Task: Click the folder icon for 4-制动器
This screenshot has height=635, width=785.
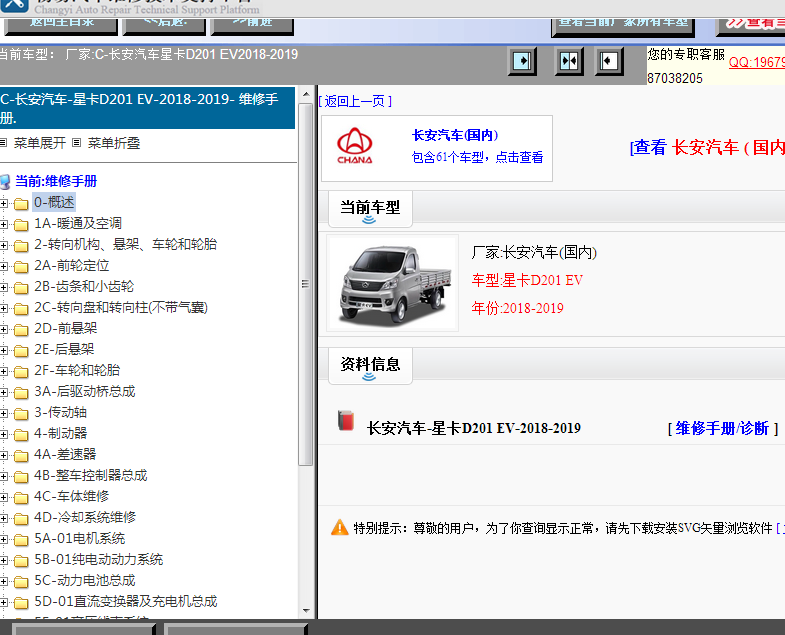Action: 21,435
